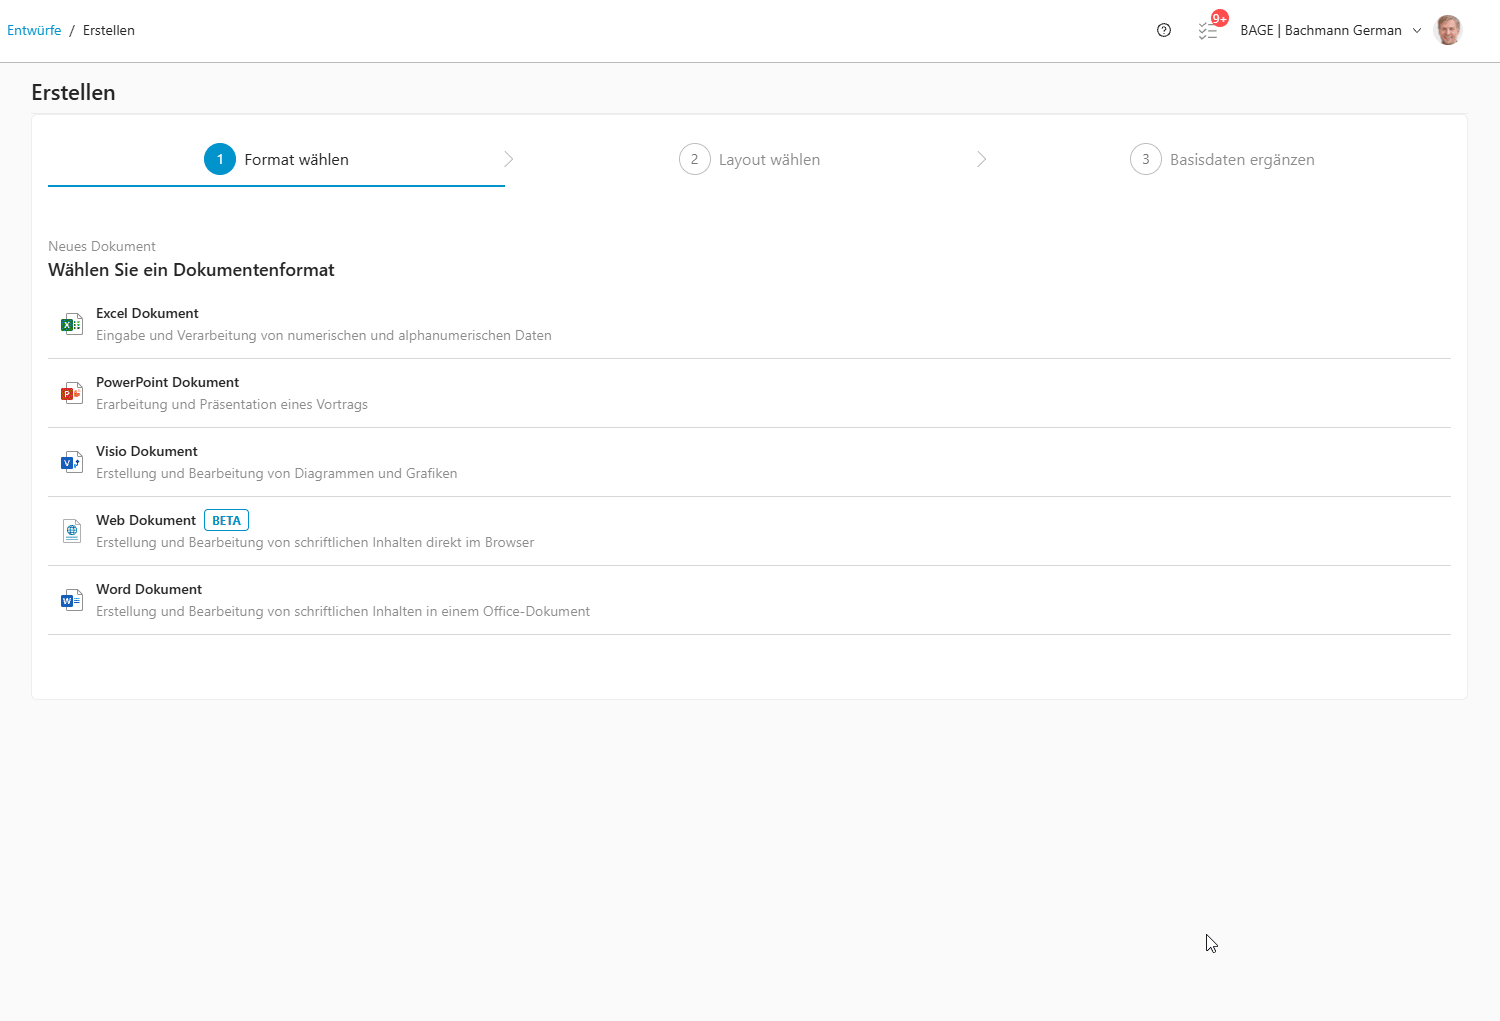Screen dimensions: 1500x1021
Task: Select the Excel Dokument icon
Action: tap(71, 323)
